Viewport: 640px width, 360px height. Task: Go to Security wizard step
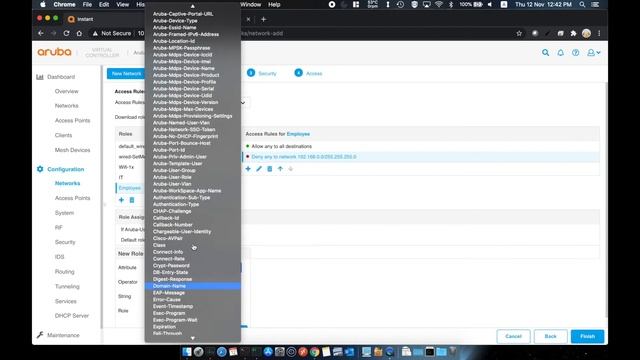click(x=262, y=73)
